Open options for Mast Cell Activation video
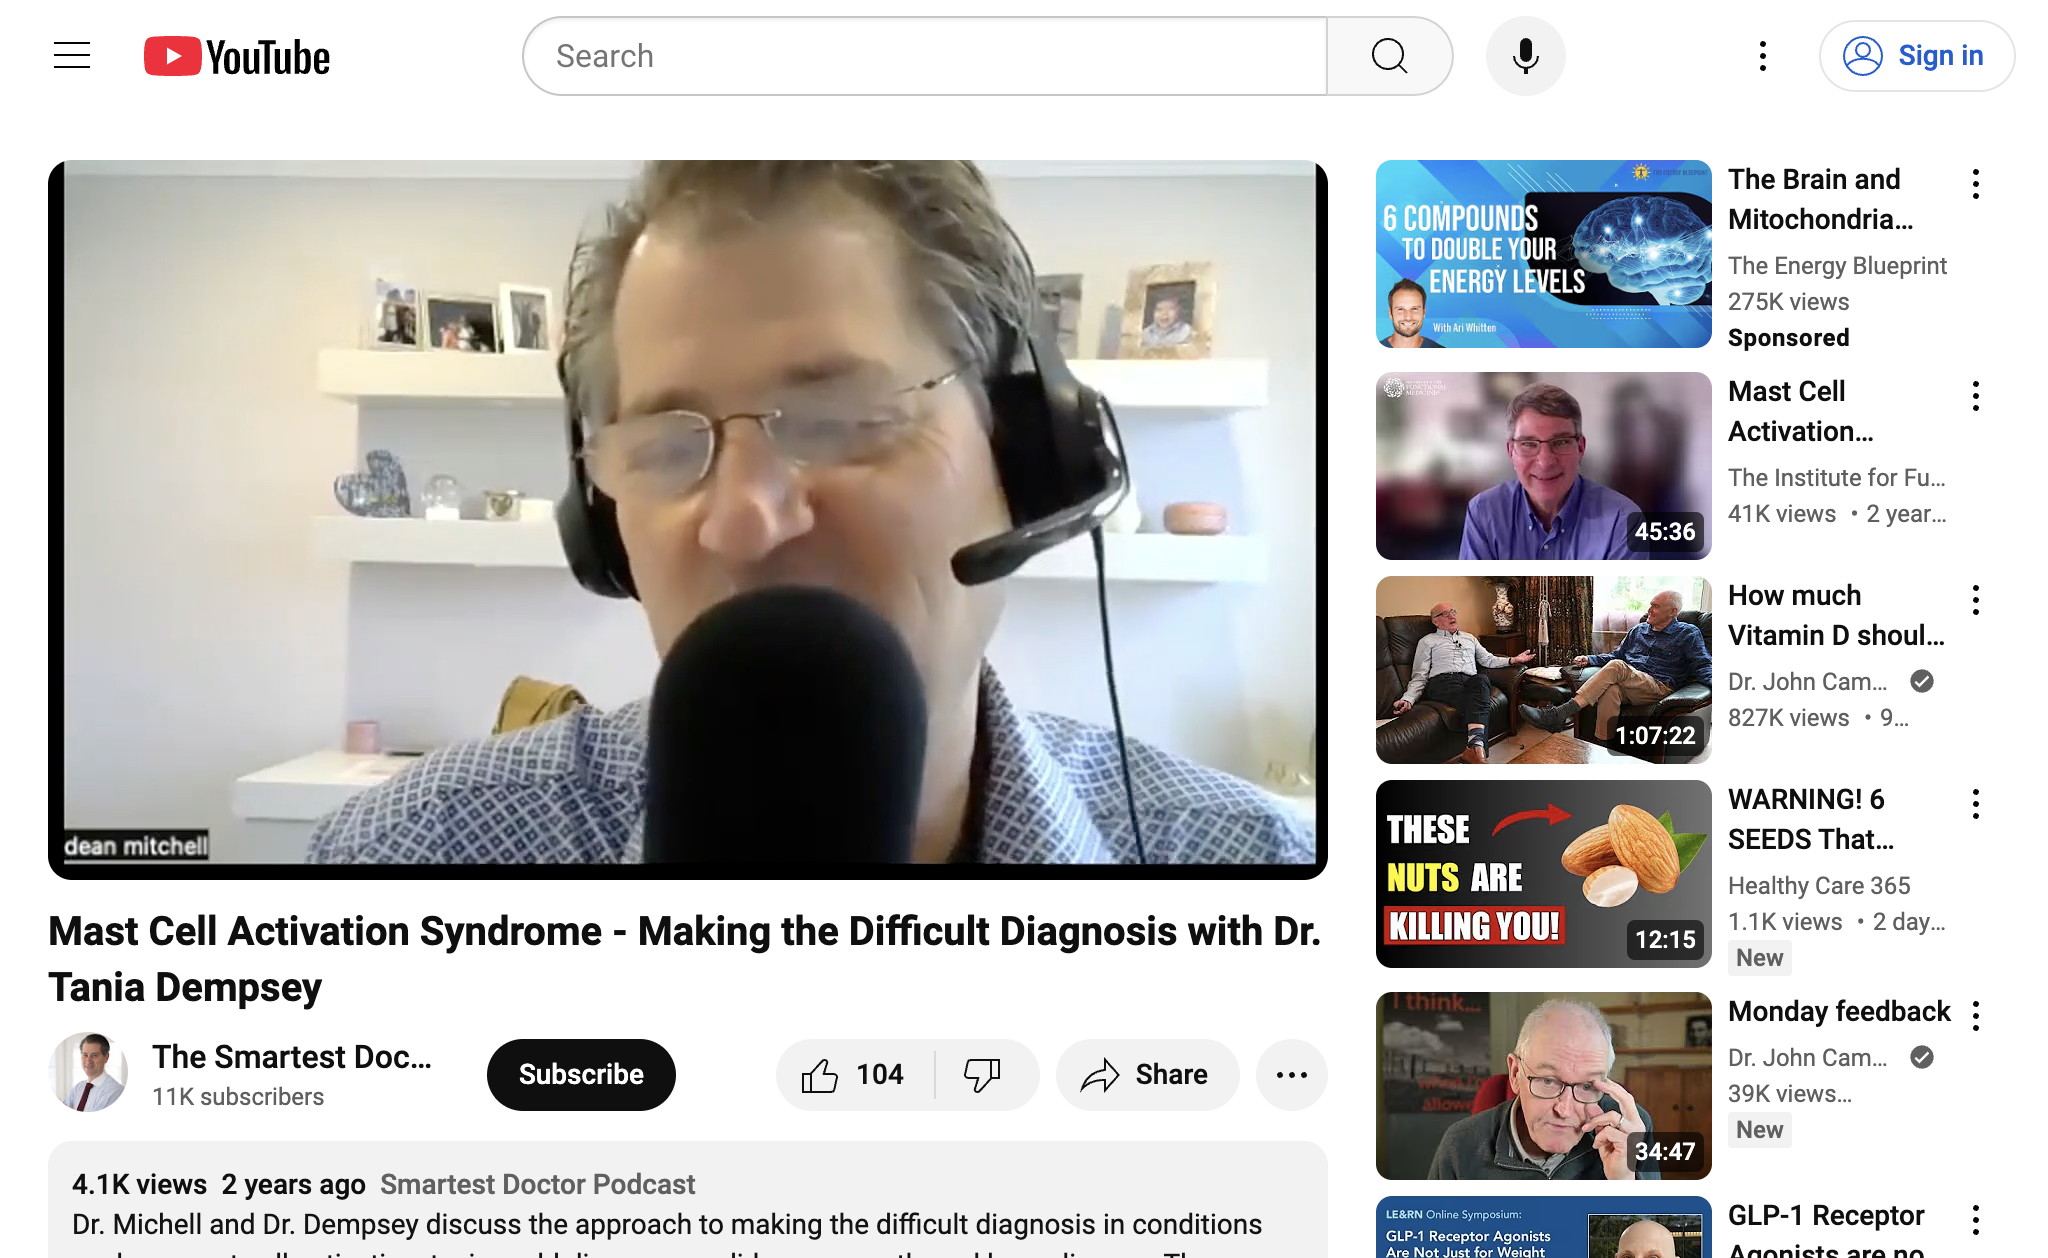Viewport: 2048px width, 1258px height. point(1975,396)
